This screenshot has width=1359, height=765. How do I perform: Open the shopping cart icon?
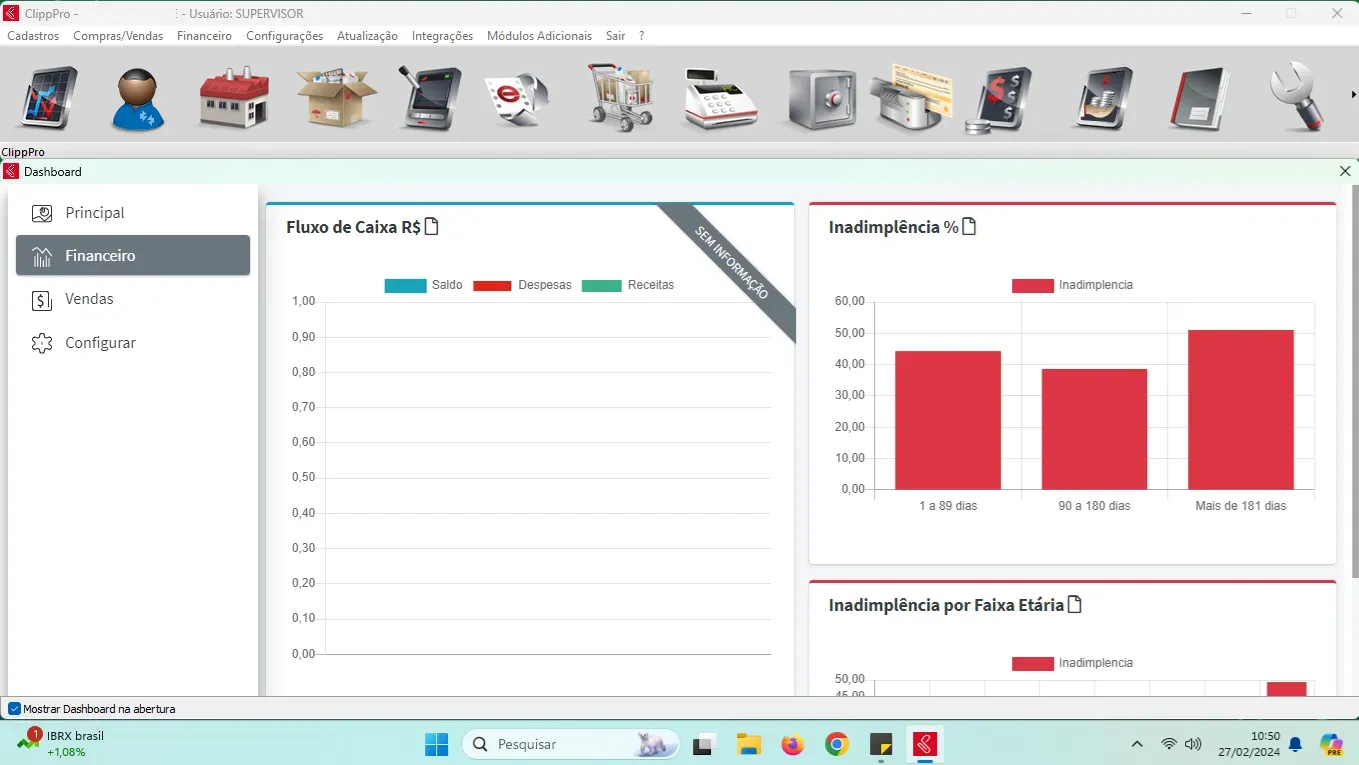point(620,98)
